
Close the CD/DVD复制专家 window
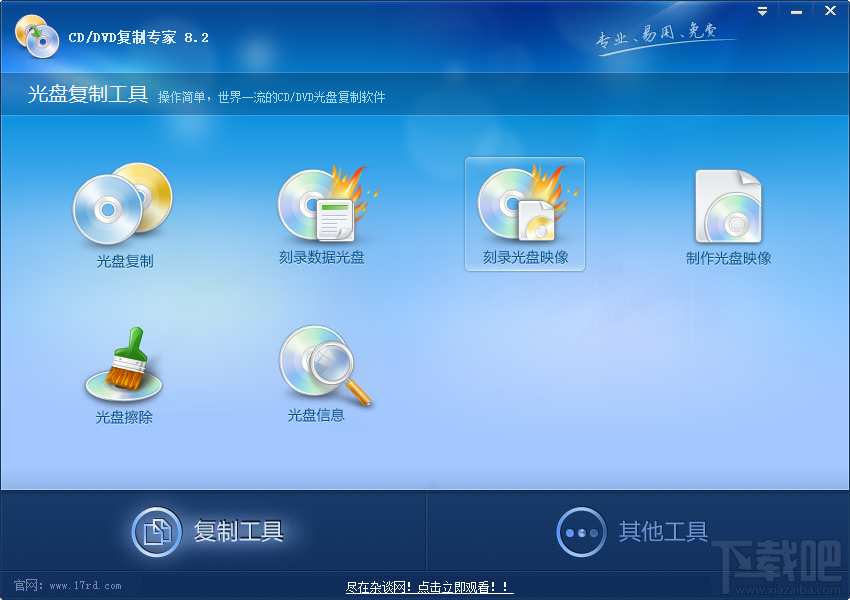(x=830, y=11)
